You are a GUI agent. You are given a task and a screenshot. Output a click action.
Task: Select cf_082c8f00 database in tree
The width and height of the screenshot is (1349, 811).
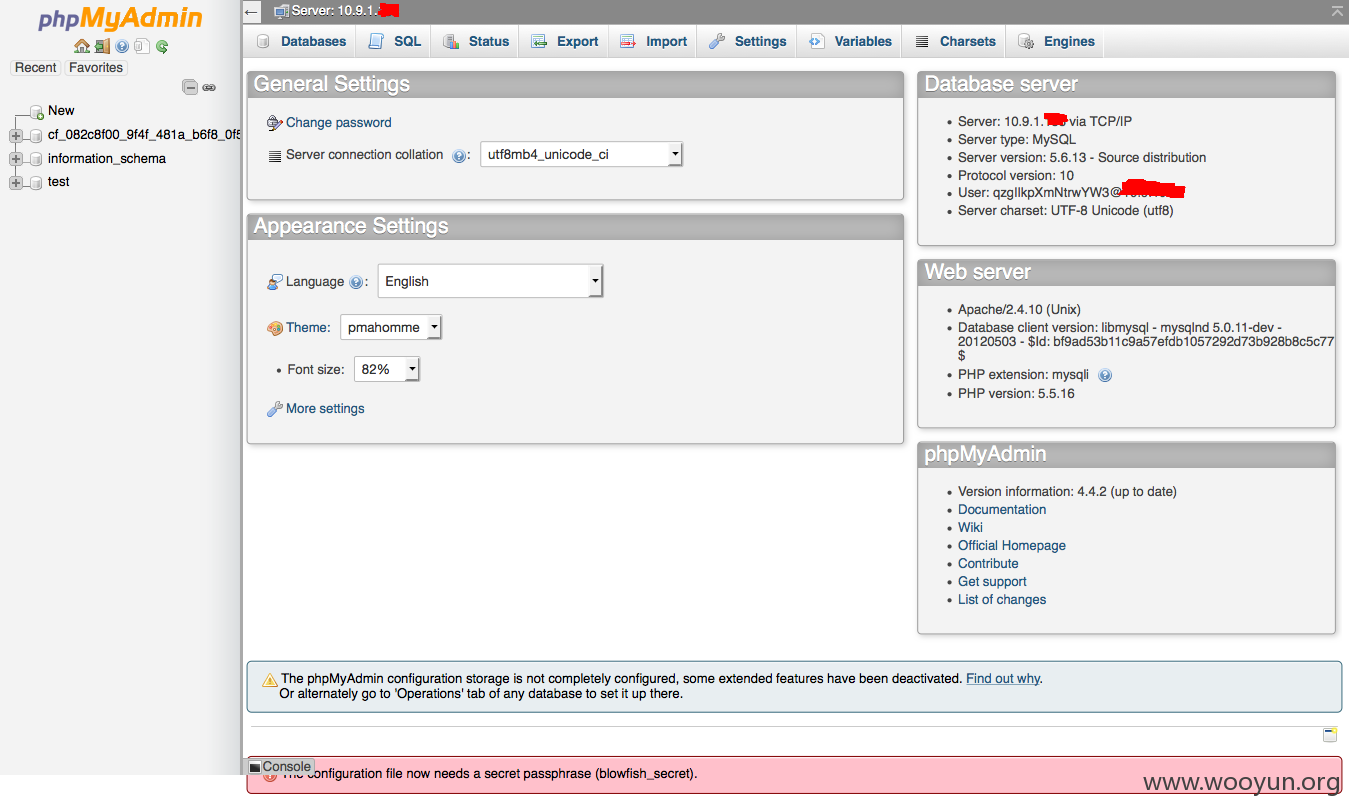point(144,135)
